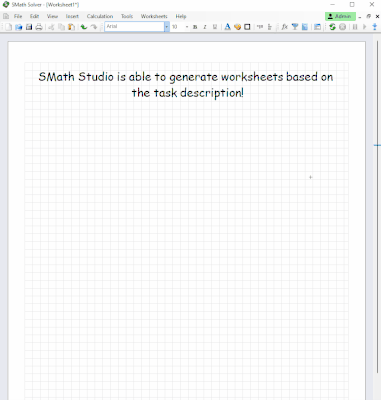
Task: Click the window panel icon after the book
Action: click(317, 27)
